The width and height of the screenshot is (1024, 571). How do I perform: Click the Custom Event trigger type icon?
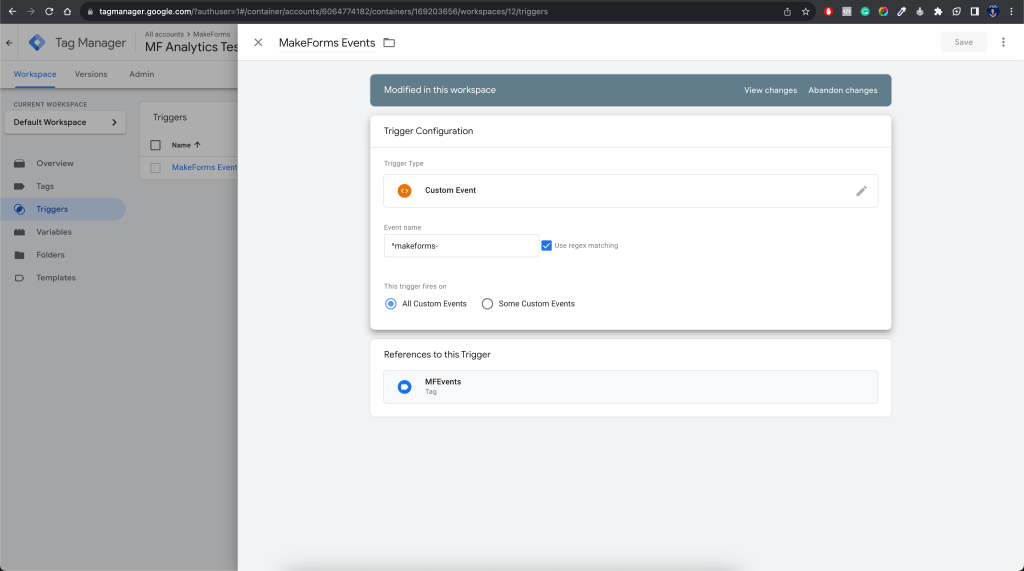tap(404, 191)
